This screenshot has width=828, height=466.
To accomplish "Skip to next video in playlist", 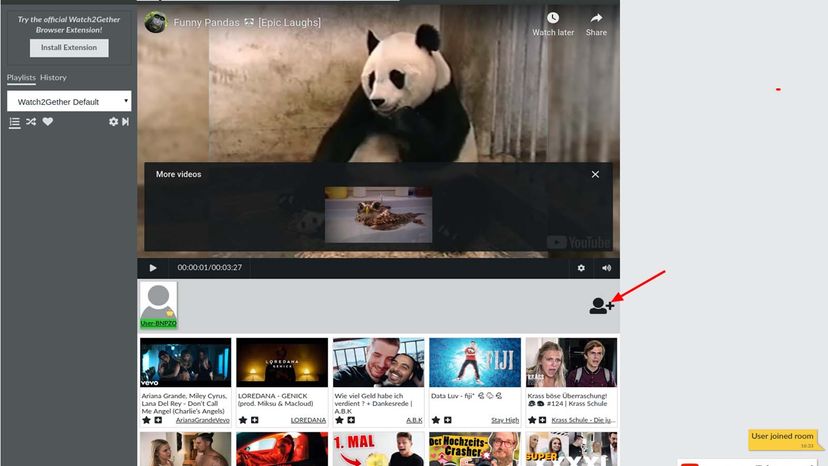I will (x=126, y=122).
